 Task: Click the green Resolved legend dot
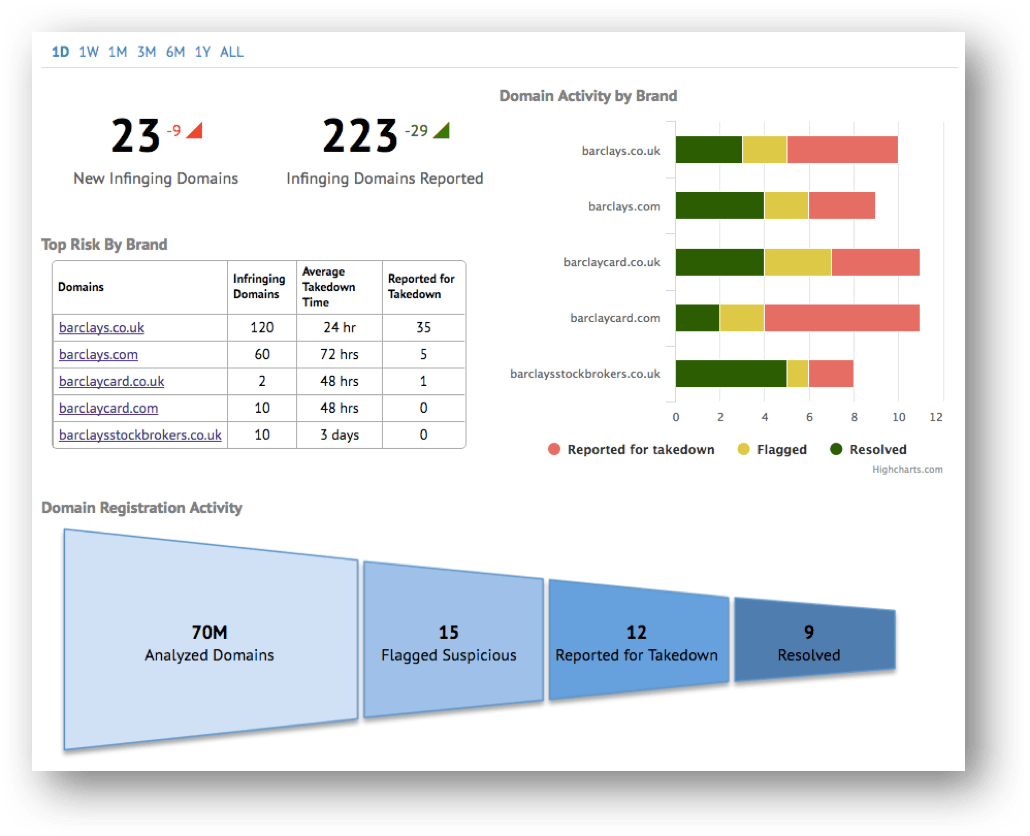point(836,449)
